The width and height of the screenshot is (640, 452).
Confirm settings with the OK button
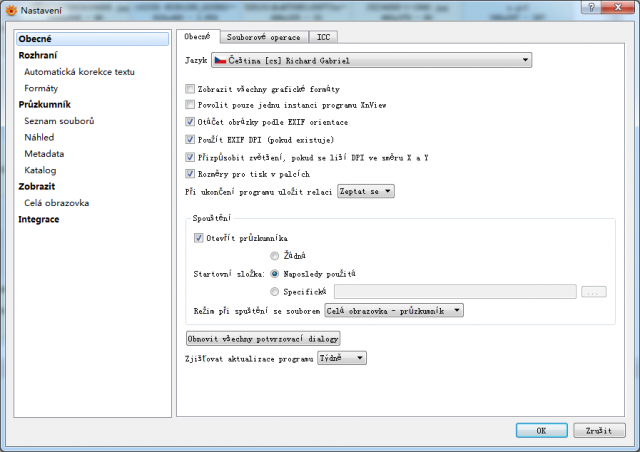coord(542,431)
